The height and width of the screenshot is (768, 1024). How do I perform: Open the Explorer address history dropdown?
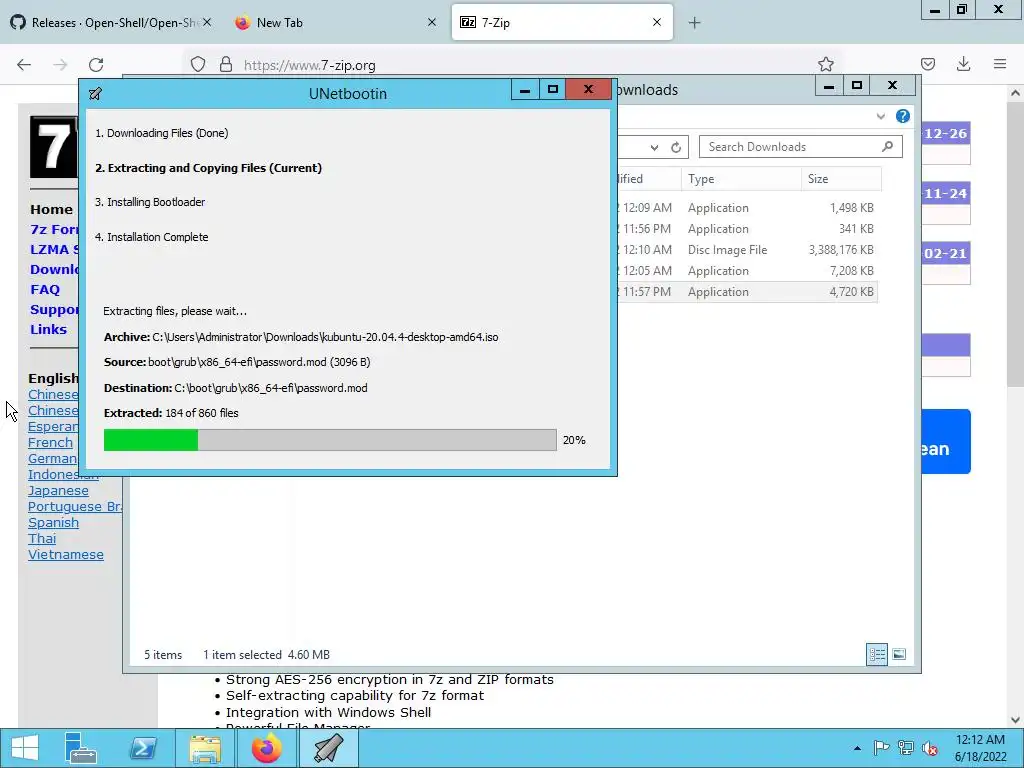click(654, 148)
